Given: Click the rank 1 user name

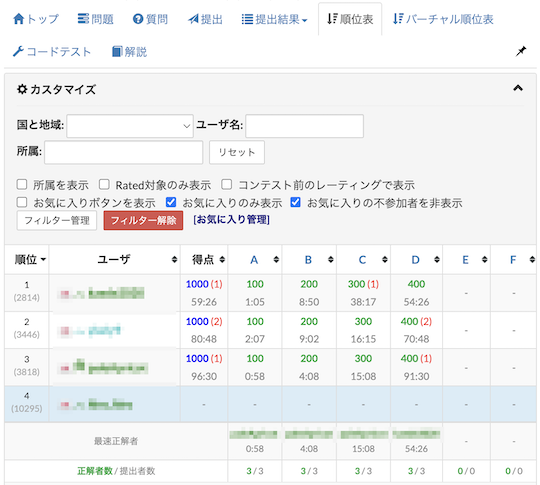Looking at the screenshot, I should (116, 293).
